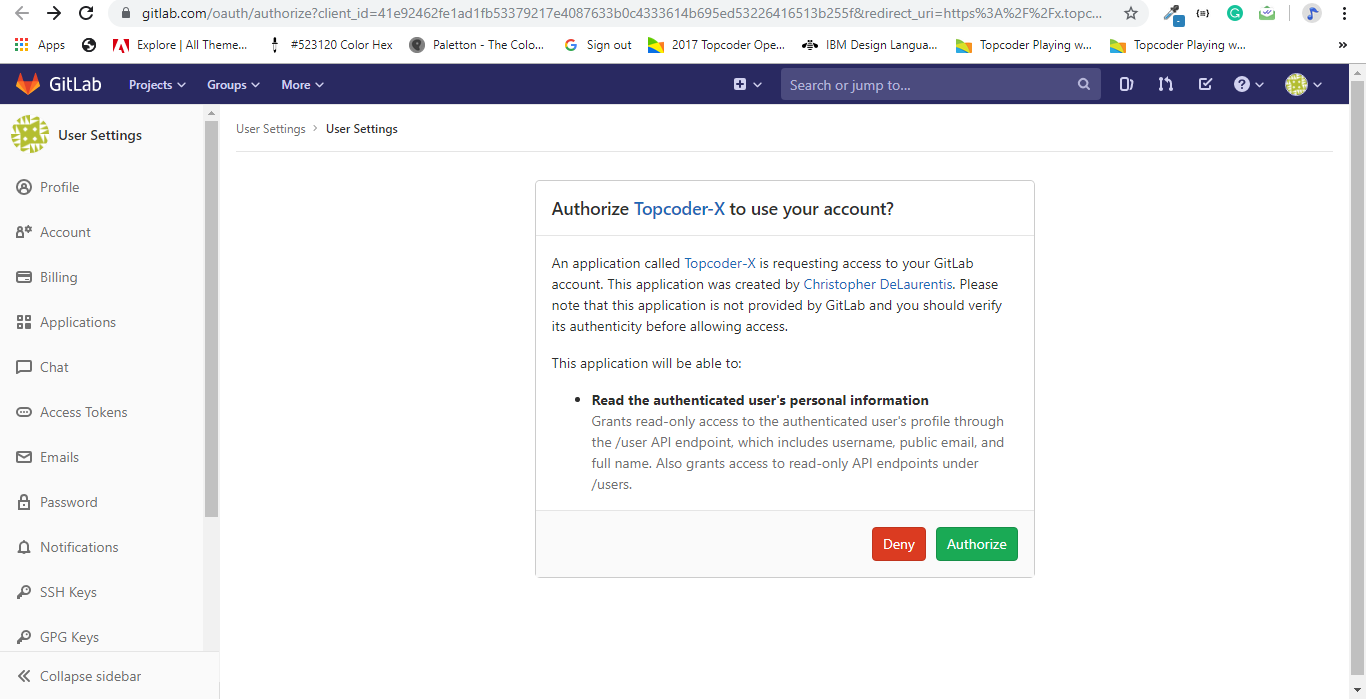Reload the page

pyautogui.click(x=86, y=13)
